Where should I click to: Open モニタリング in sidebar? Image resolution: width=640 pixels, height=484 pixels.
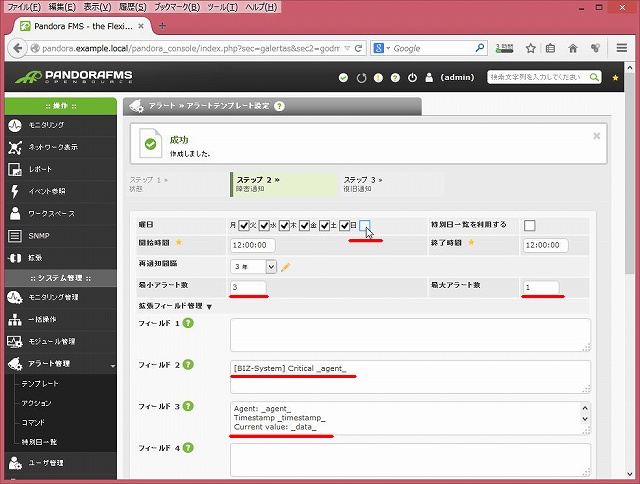pyautogui.click(x=60, y=125)
